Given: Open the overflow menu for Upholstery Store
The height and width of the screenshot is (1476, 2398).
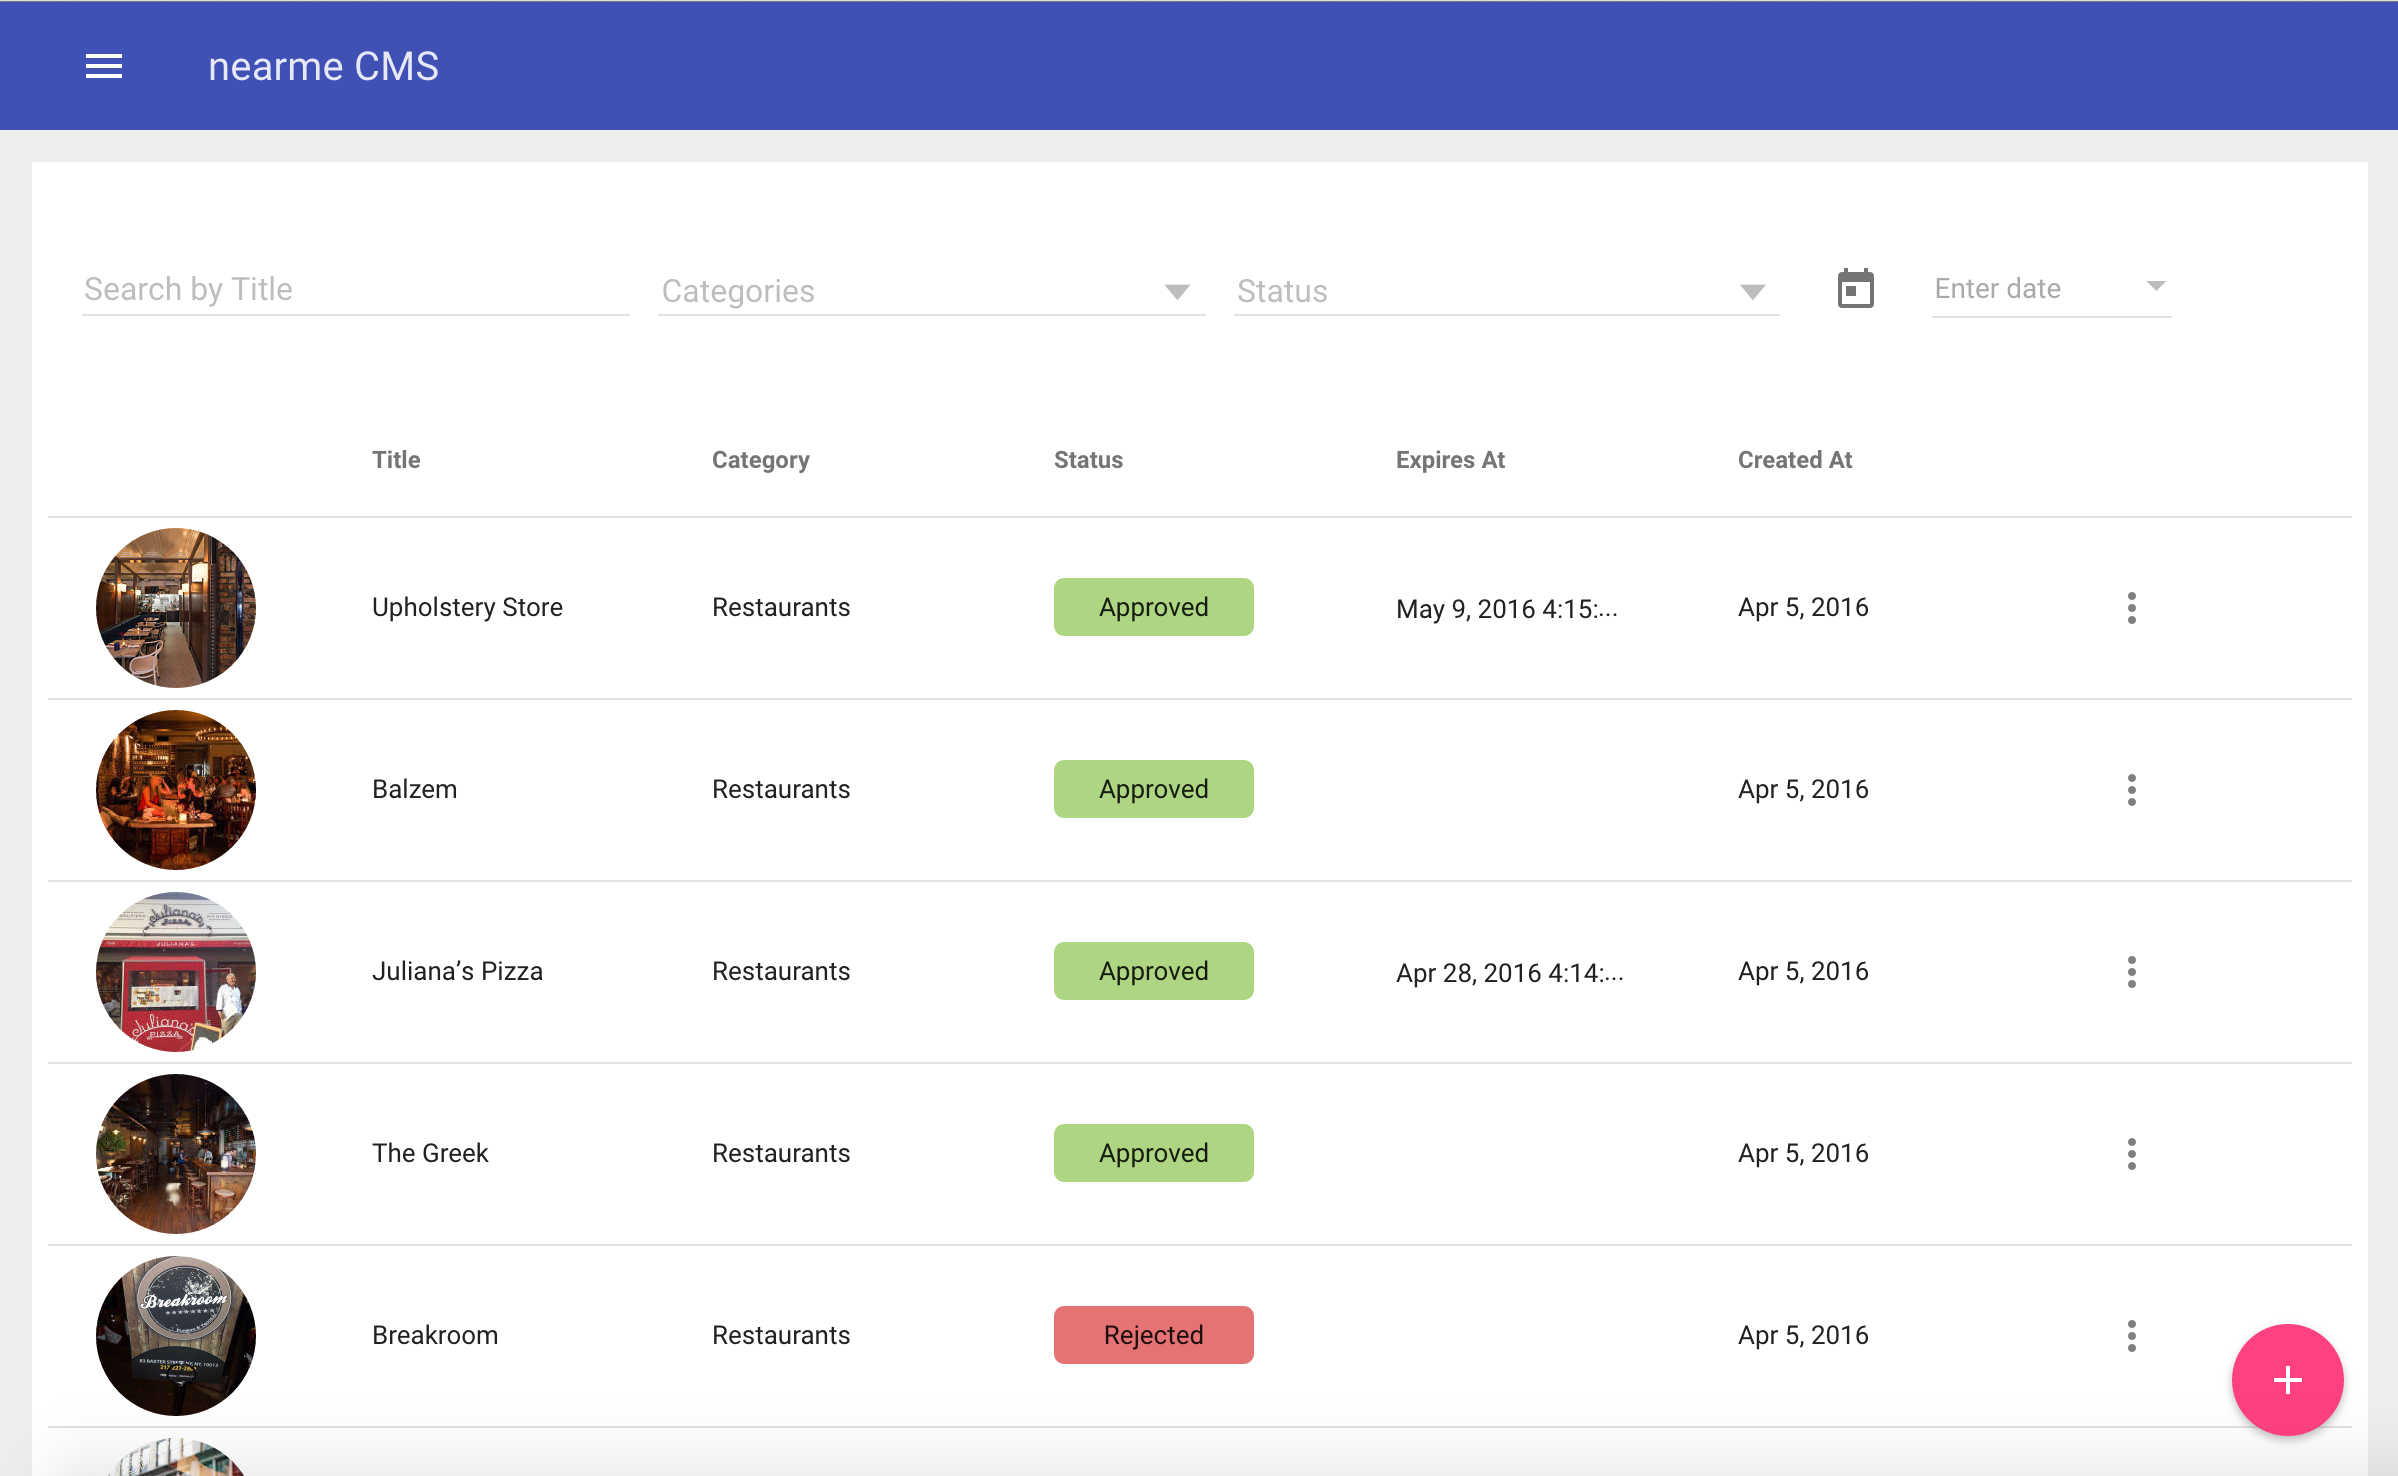Looking at the screenshot, I should (x=2132, y=607).
